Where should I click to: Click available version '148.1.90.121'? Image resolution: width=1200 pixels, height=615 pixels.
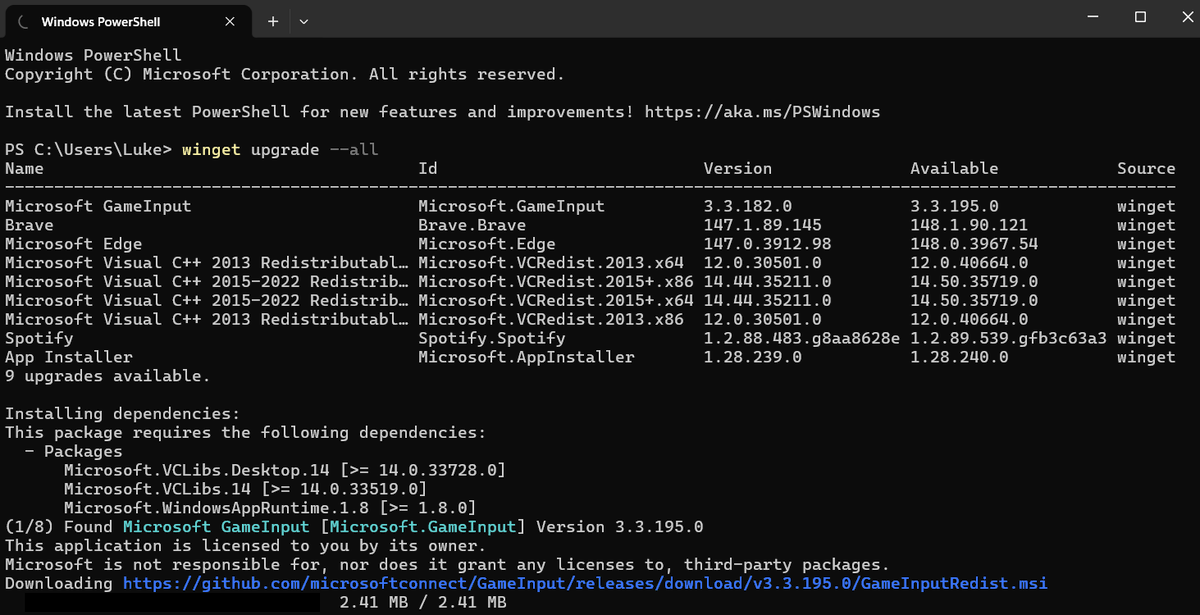pyautogui.click(x=969, y=226)
